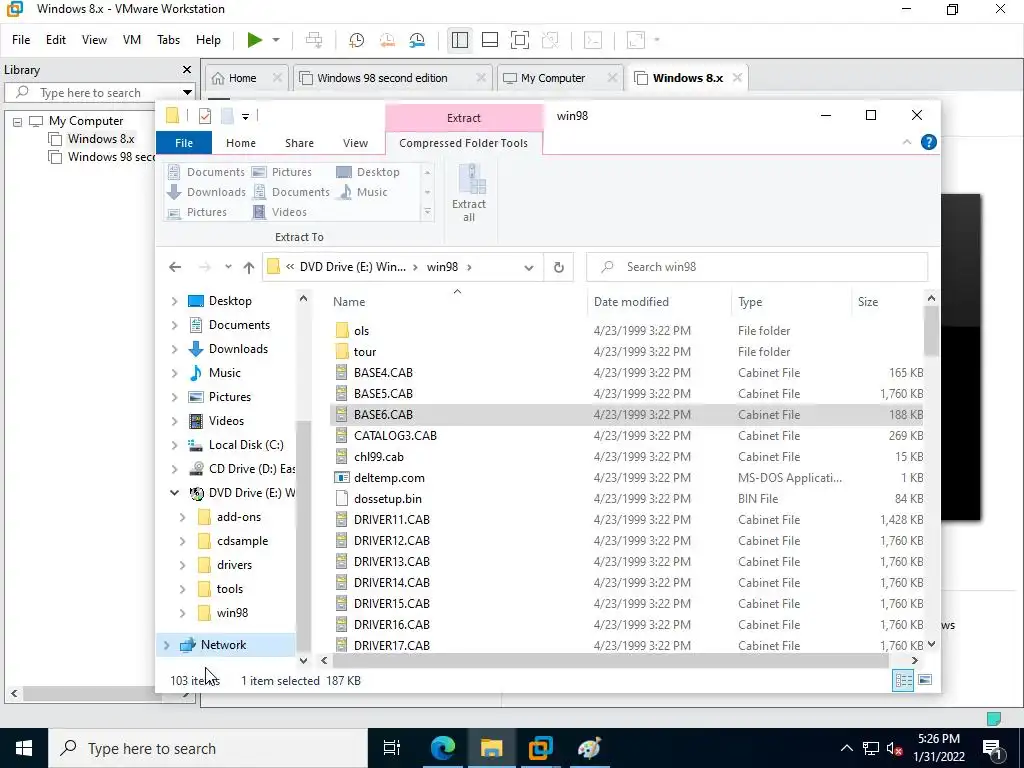Open the Tabs menu
This screenshot has width=1024, height=768.
[x=168, y=40]
